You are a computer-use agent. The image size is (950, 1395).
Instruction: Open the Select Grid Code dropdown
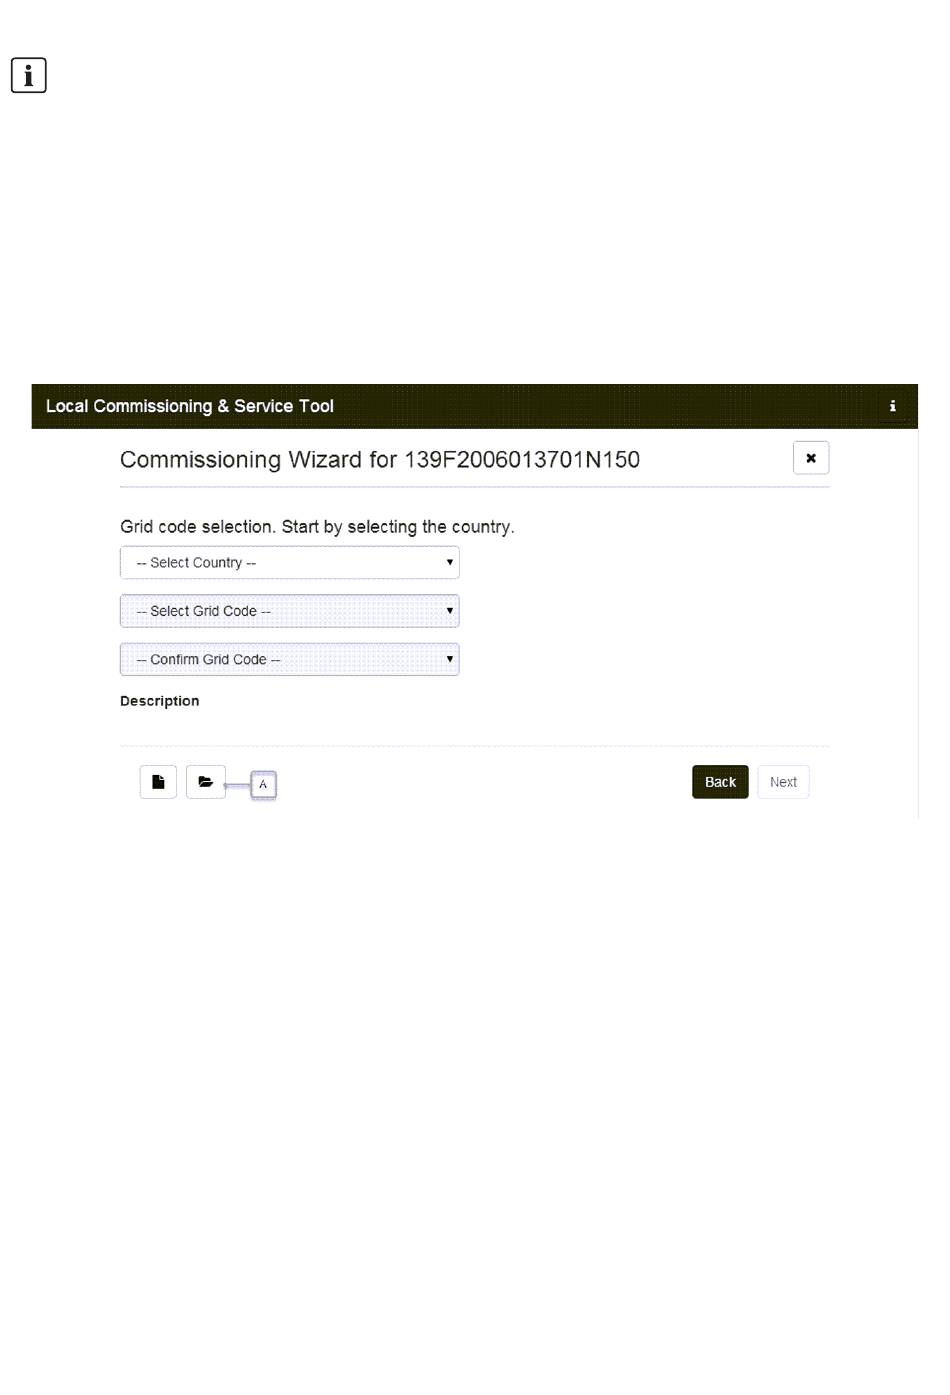tap(289, 611)
